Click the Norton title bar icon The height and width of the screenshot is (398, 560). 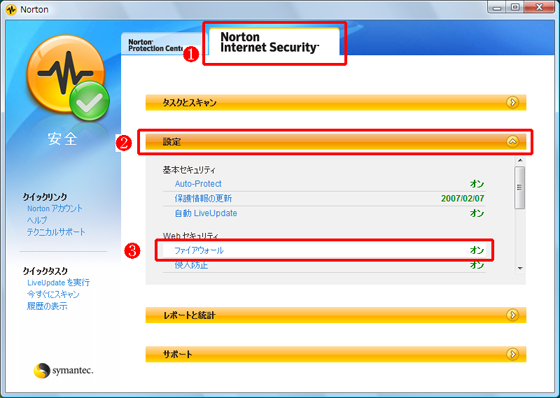pyautogui.click(x=11, y=10)
